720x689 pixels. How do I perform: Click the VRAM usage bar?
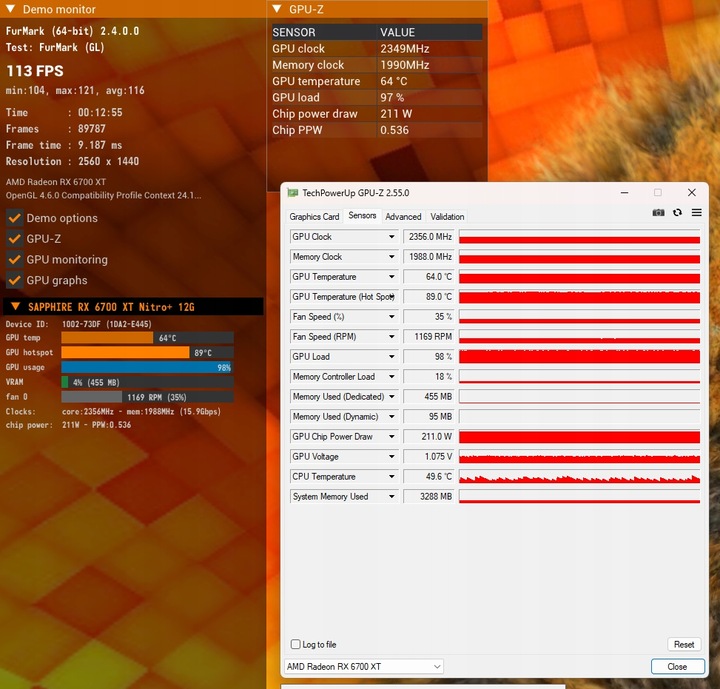(x=147, y=382)
